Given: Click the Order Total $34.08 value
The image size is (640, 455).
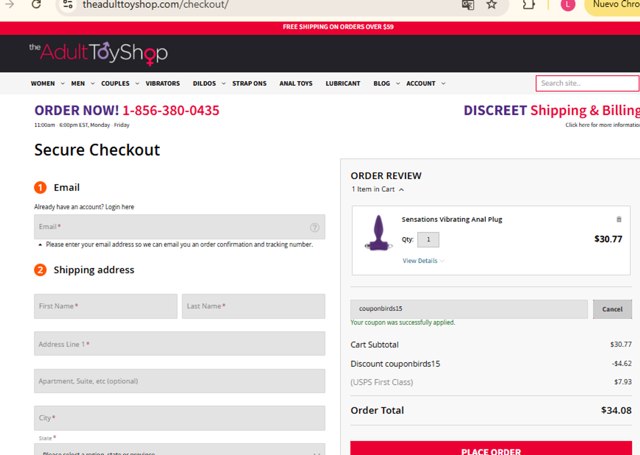Looking at the screenshot, I should pos(616,410).
